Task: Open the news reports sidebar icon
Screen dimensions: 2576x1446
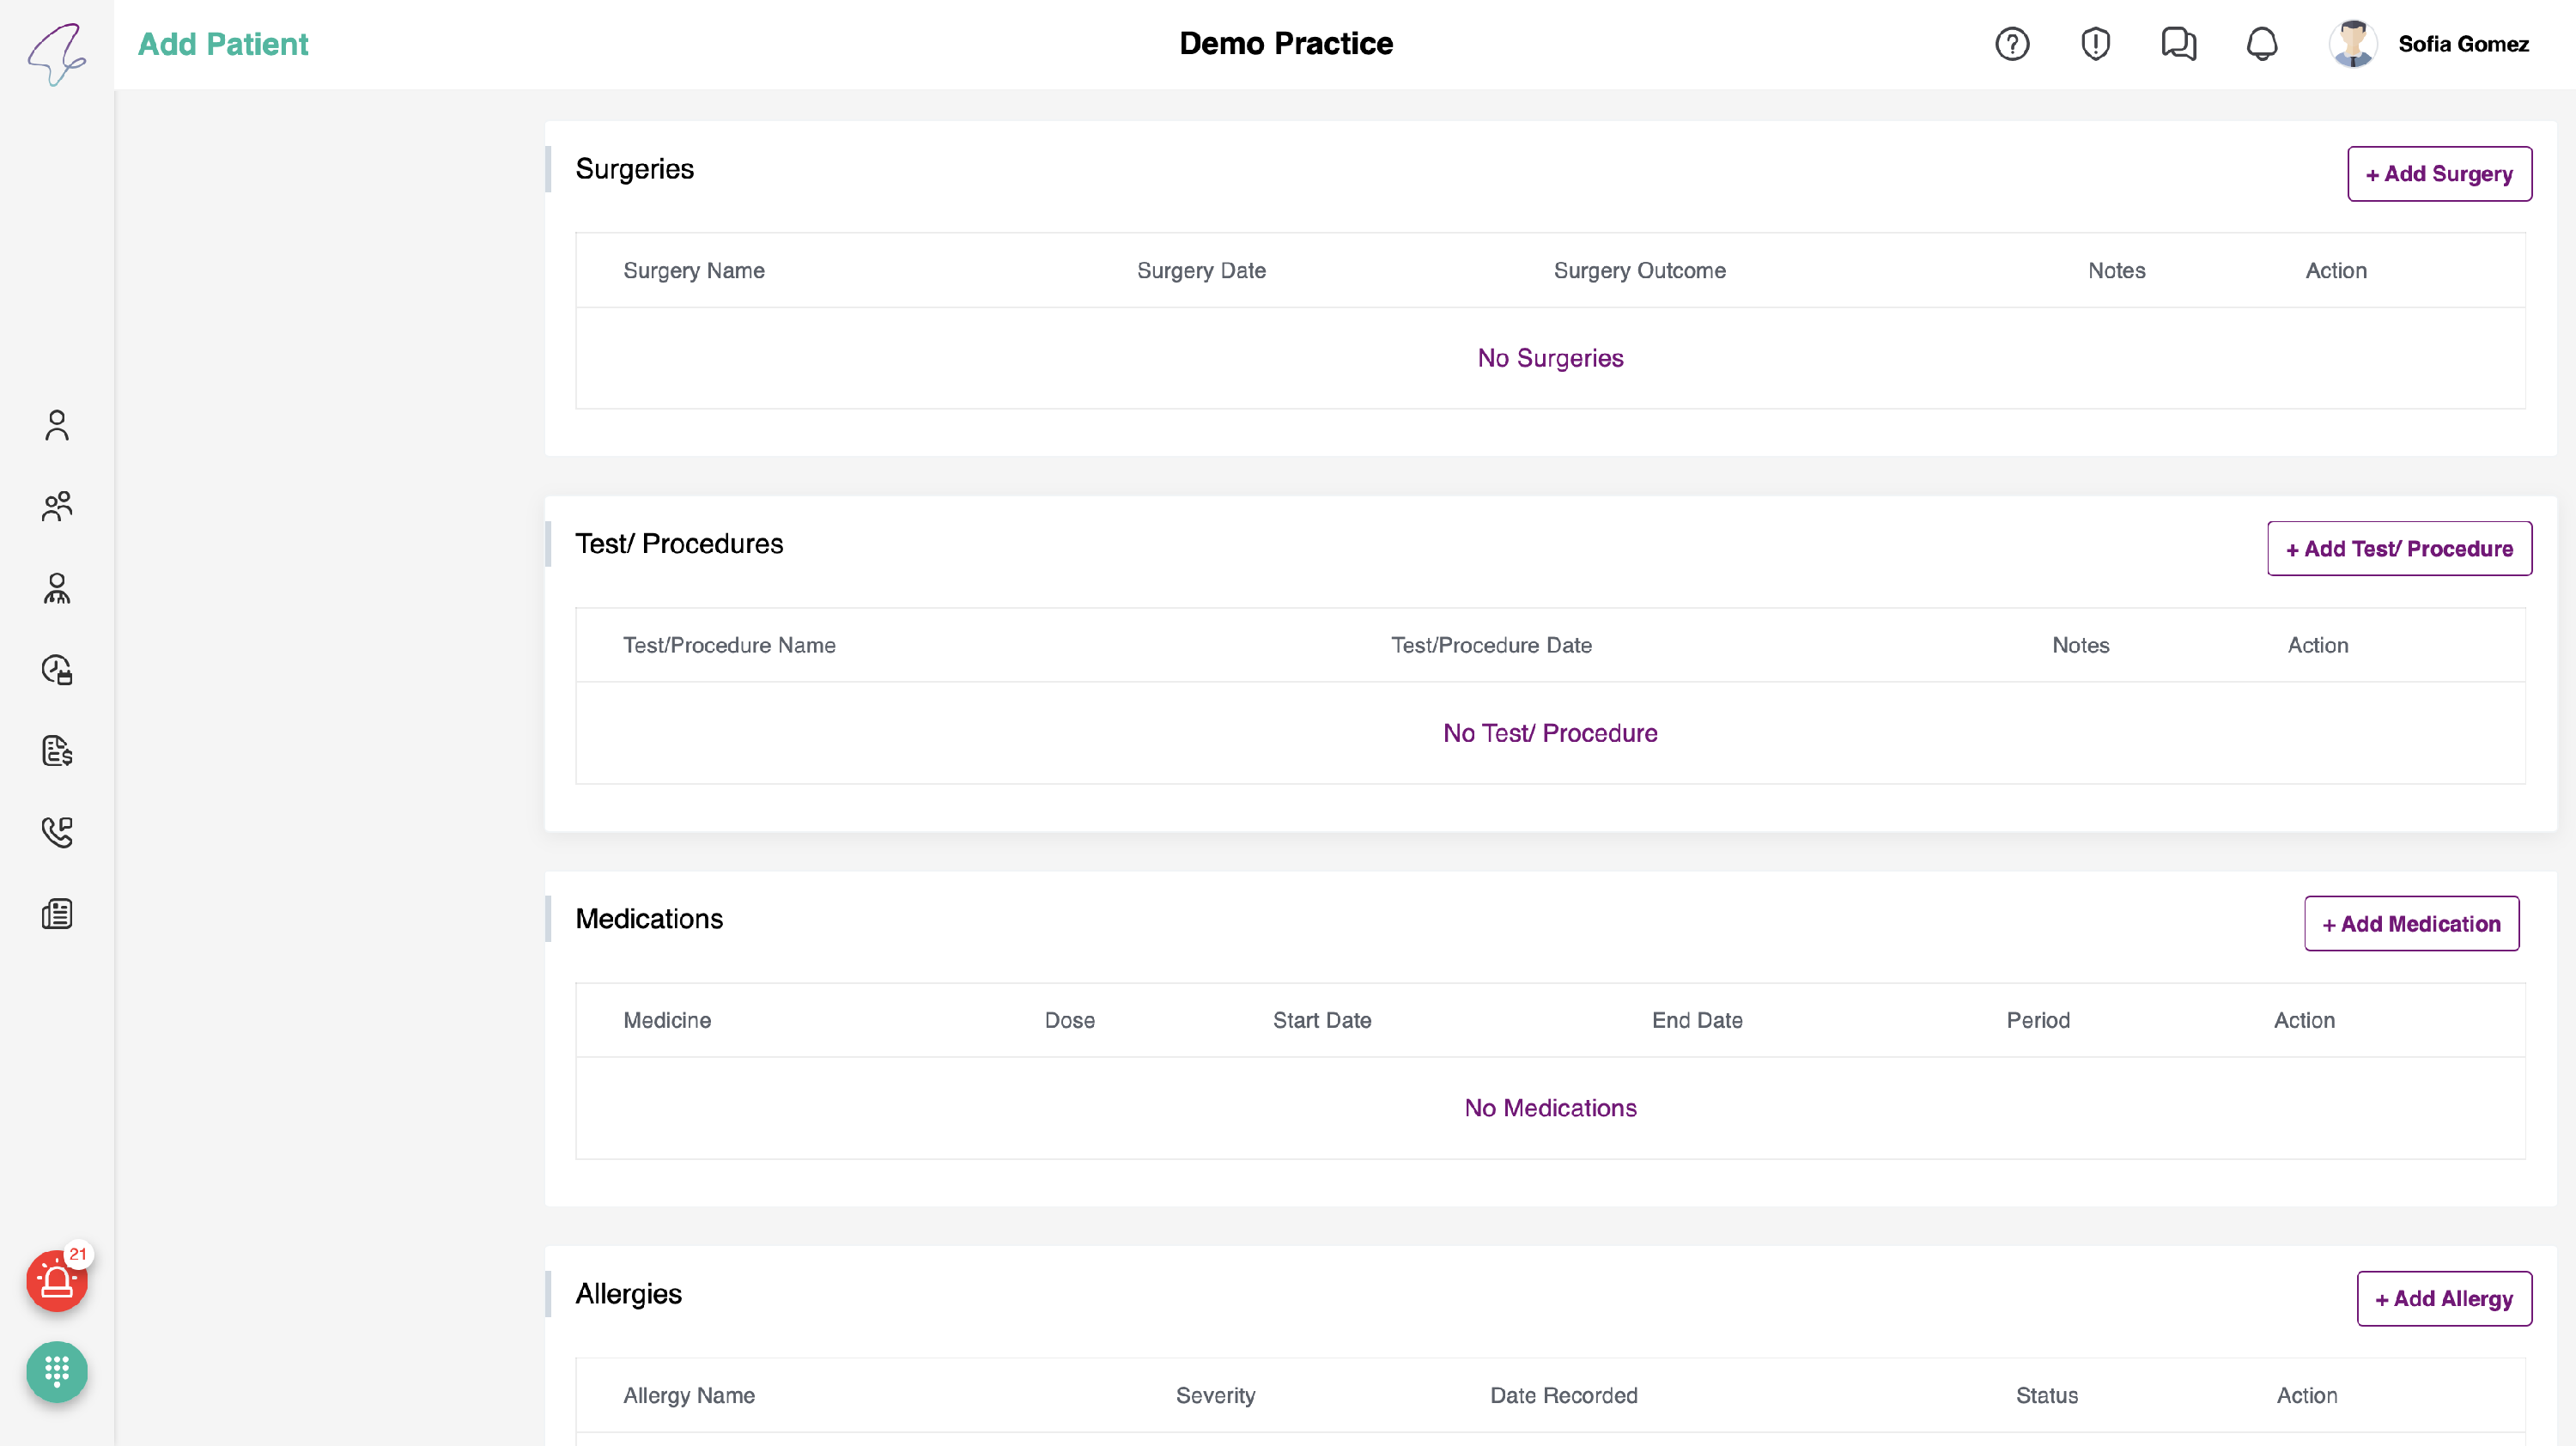Action: 57,913
